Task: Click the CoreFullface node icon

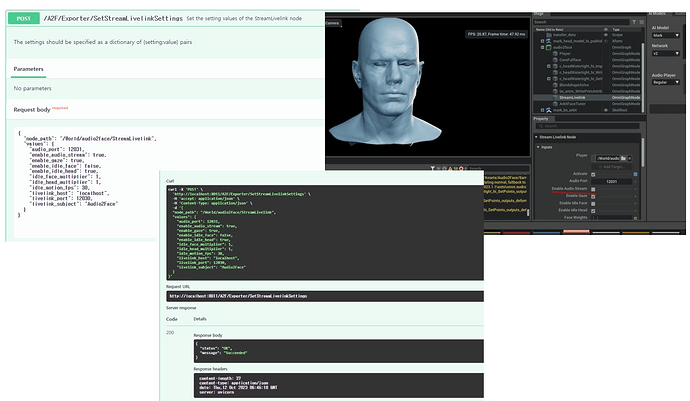Action: tap(555, 60)
